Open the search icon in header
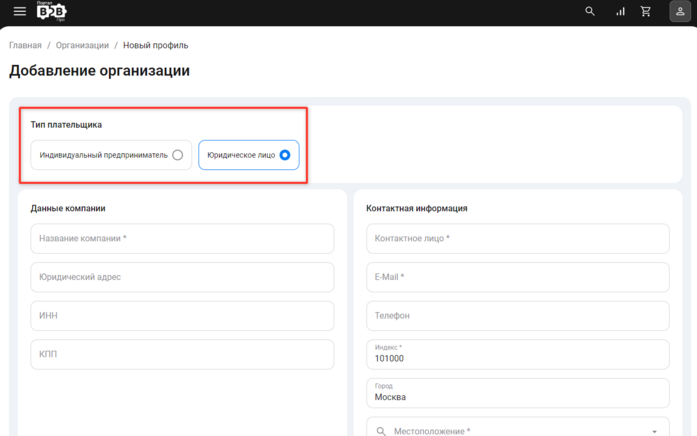 tap(590, 12)
